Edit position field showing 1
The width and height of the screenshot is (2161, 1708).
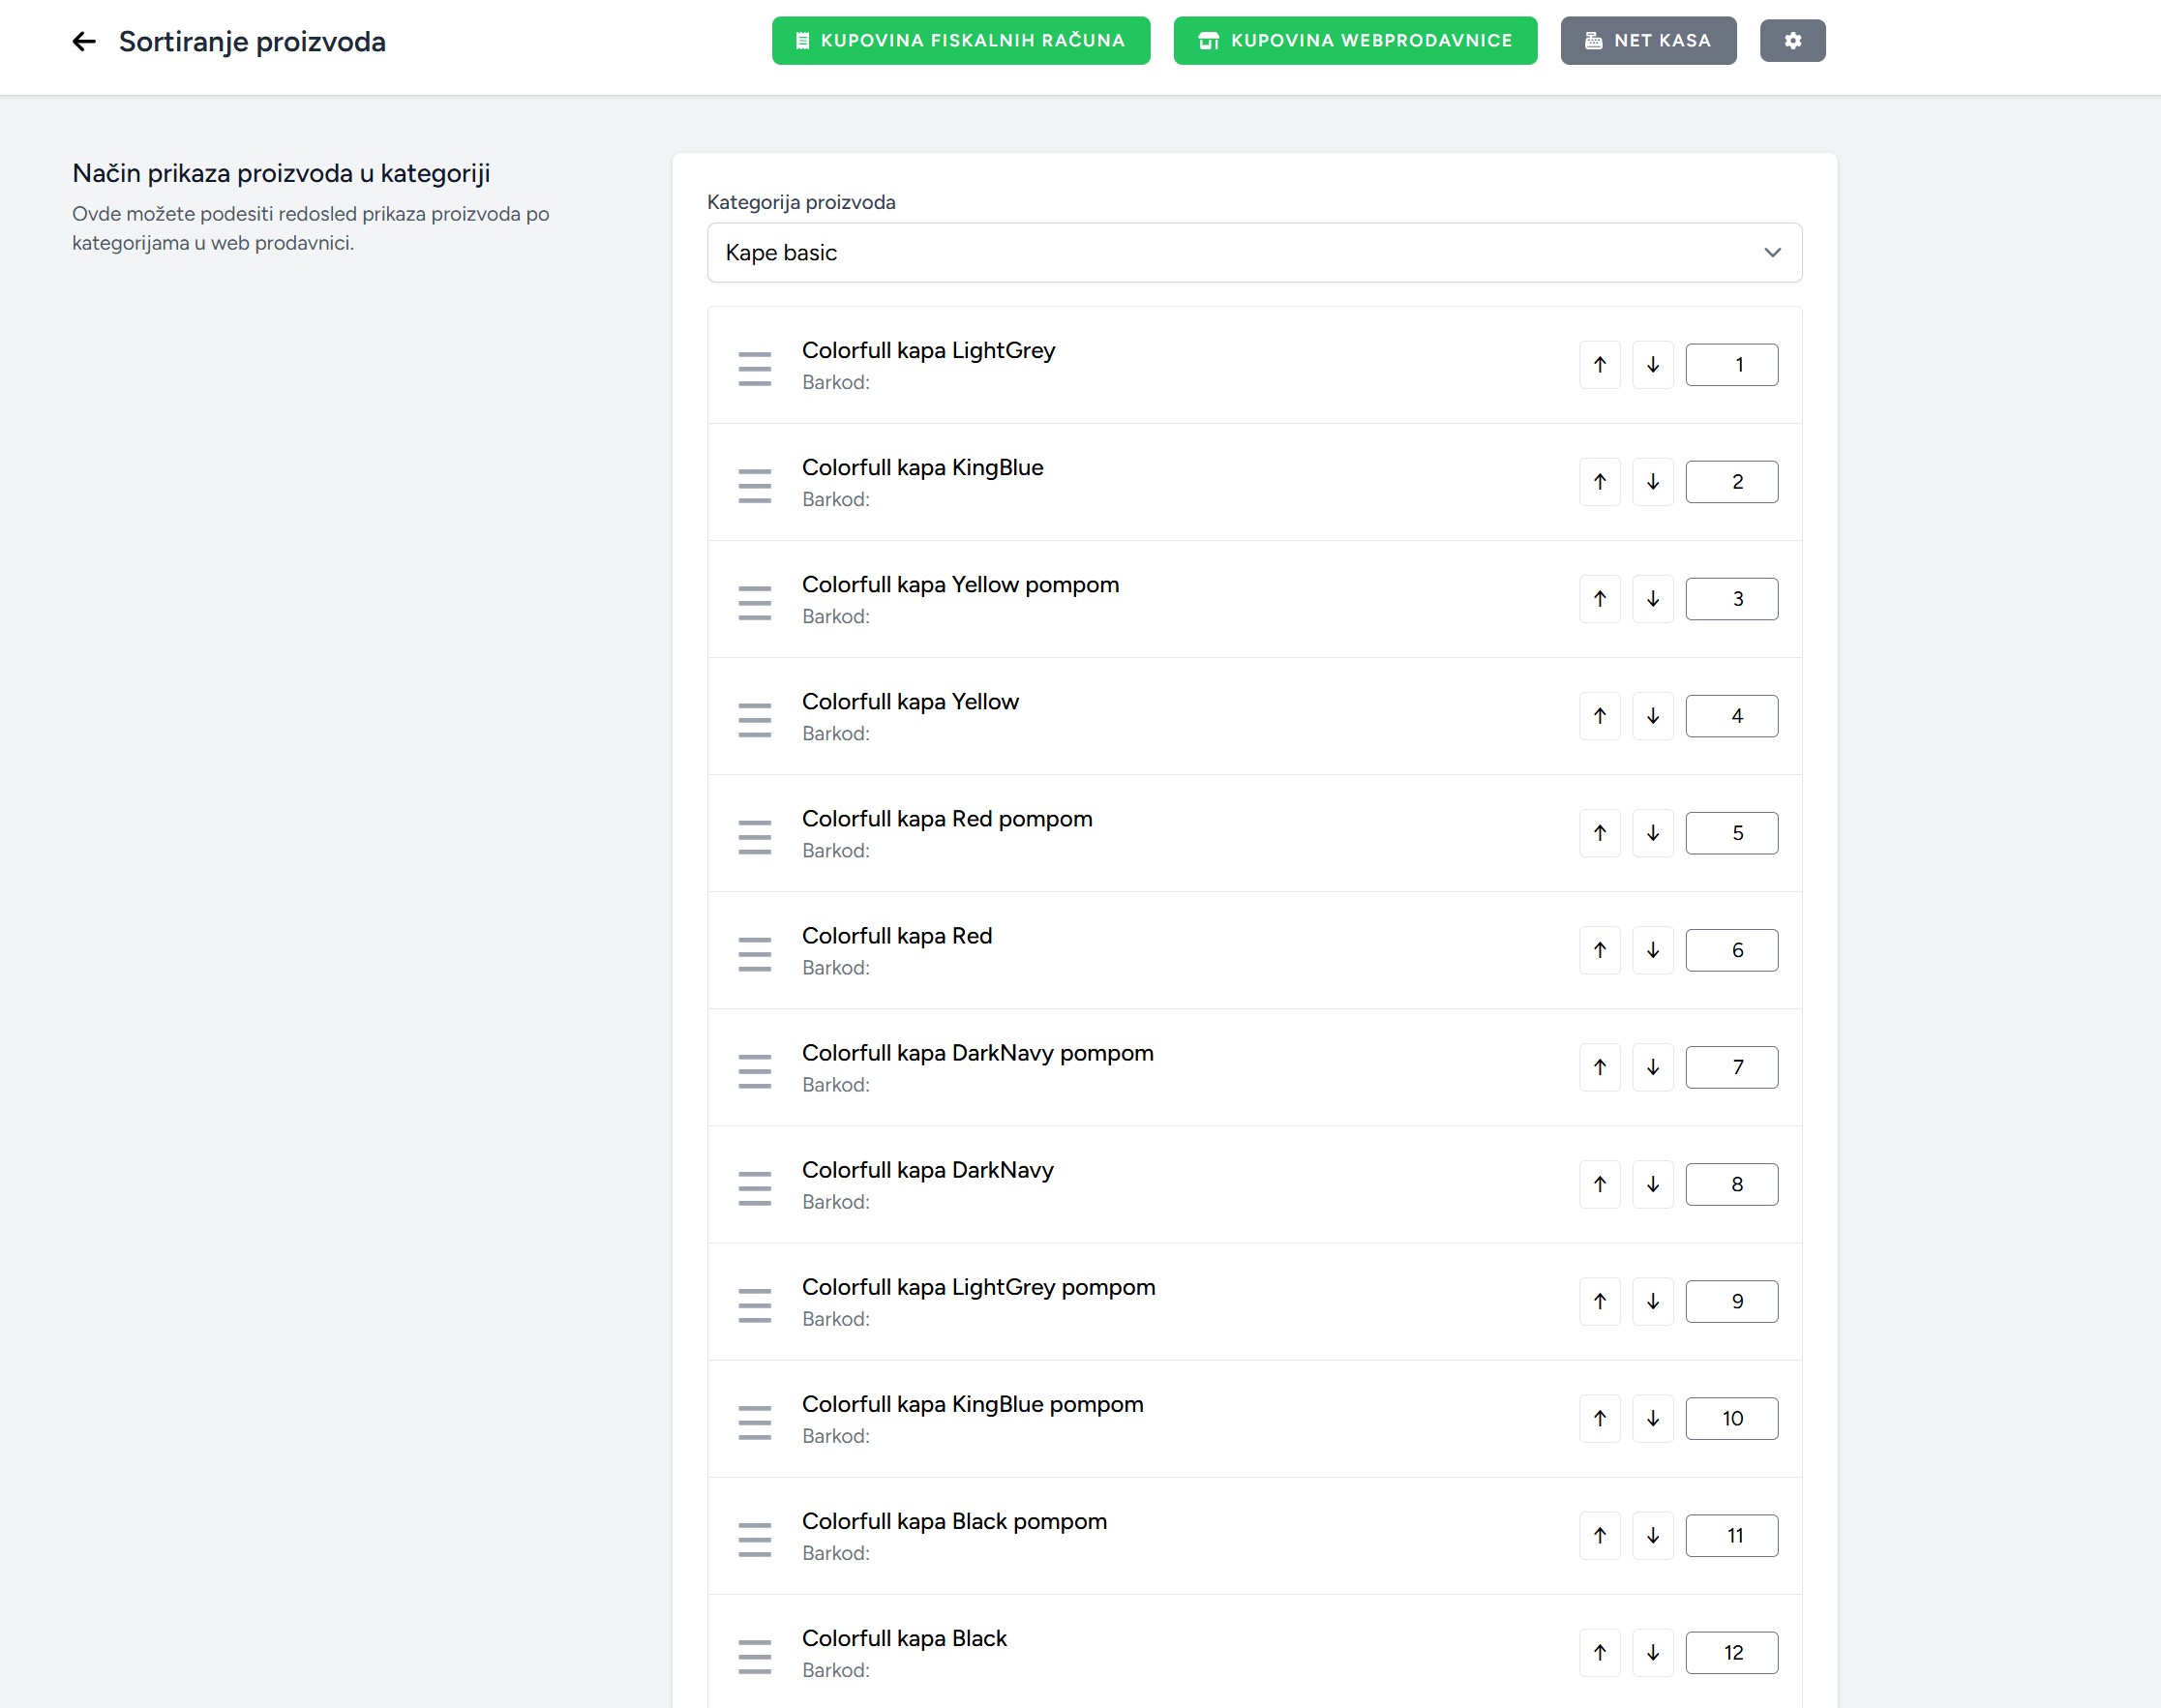point(1731,365)
